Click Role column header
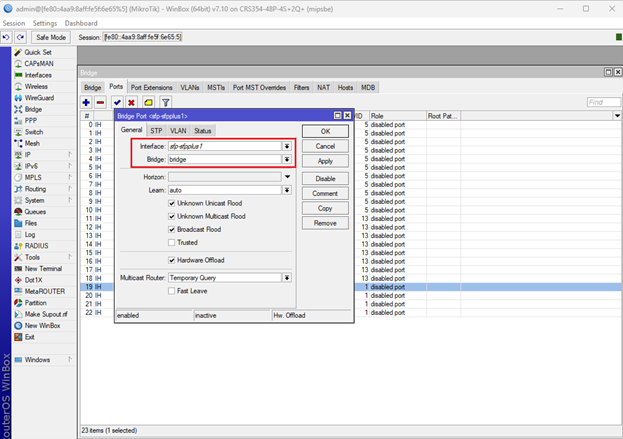 397,116
